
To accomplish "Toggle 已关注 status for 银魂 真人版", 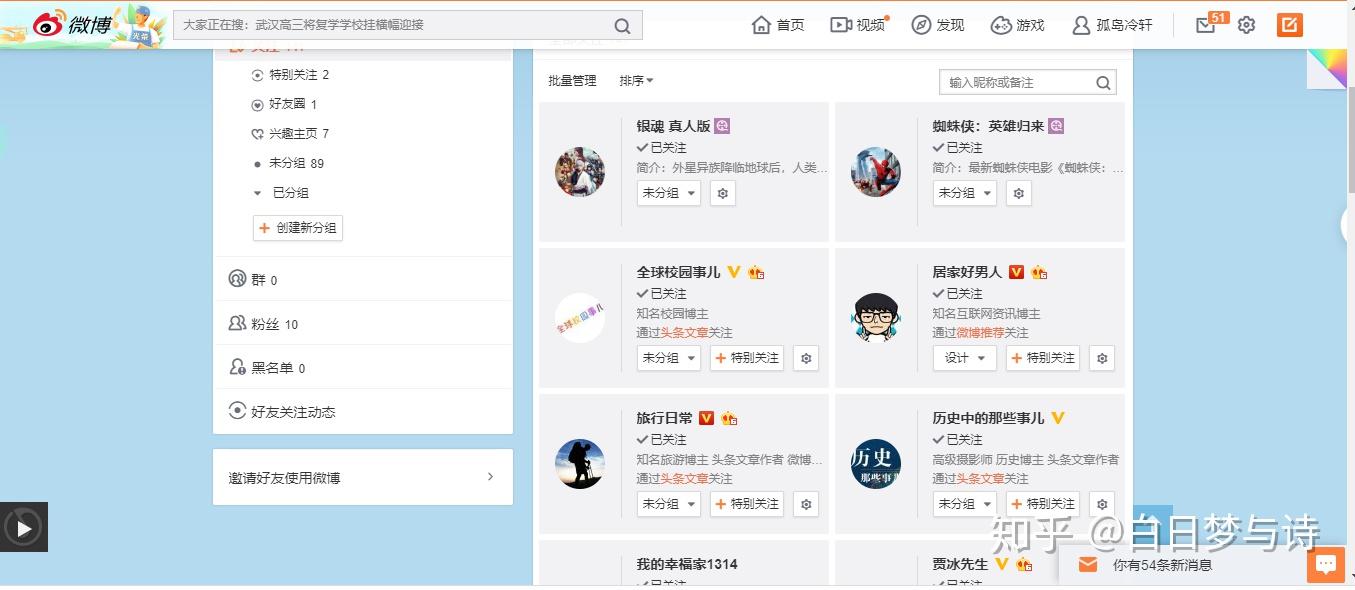I will click(662, 148).
